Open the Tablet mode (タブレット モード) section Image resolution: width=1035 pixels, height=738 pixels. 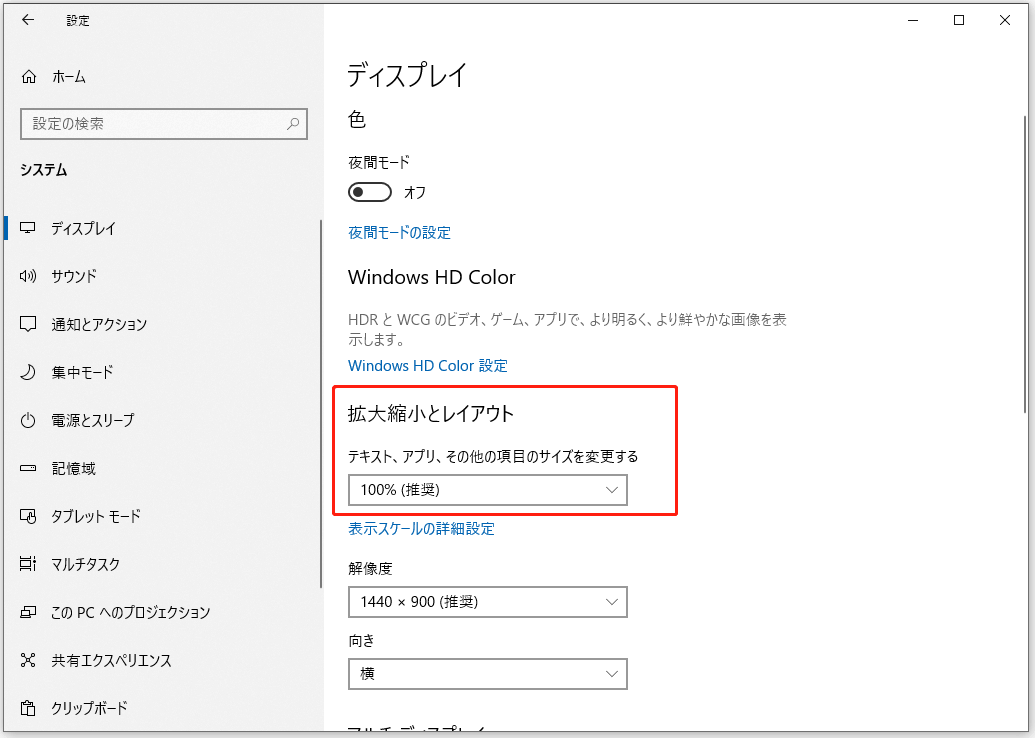tap(96, 516)
